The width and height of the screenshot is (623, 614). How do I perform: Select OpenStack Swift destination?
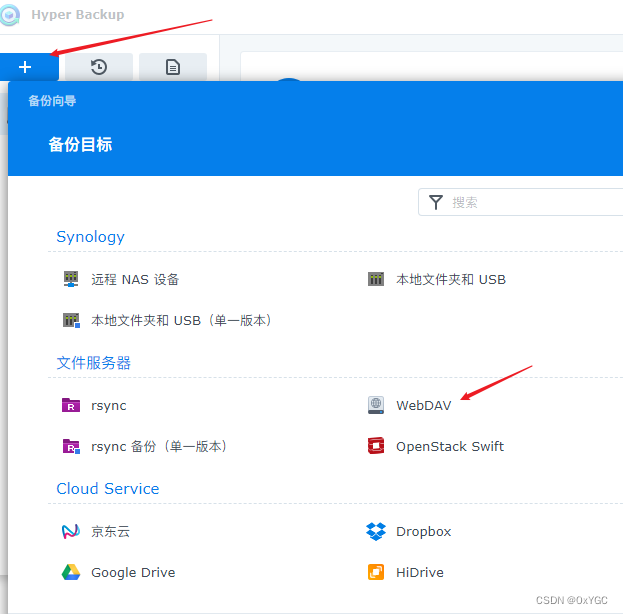click(x=450, y=446)
